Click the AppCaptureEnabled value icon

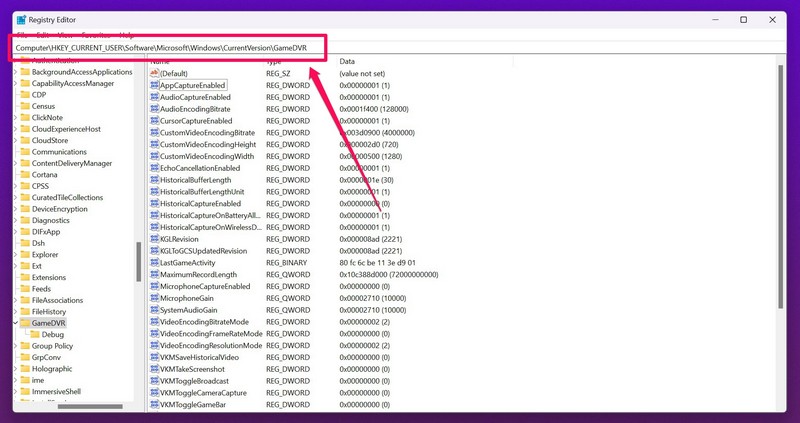point(154,85)
